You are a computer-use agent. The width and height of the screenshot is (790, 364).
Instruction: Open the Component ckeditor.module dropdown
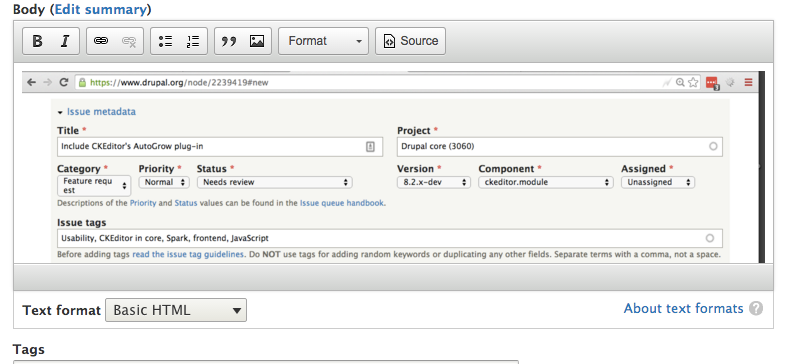click(546, 182)
